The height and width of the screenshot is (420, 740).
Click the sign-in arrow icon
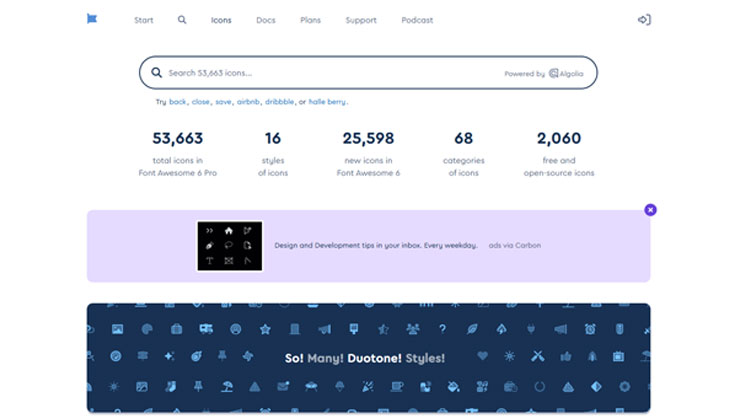point(643,20)
